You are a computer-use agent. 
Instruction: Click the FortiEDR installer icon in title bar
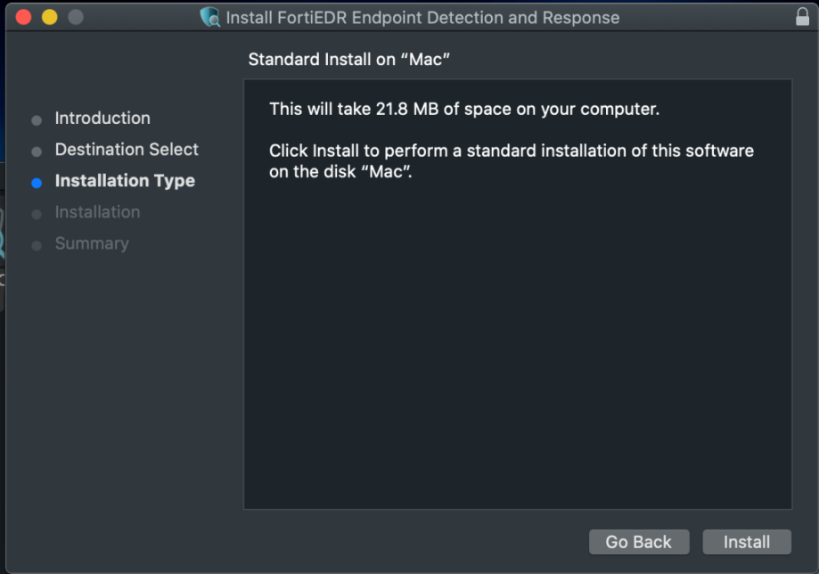210,18
